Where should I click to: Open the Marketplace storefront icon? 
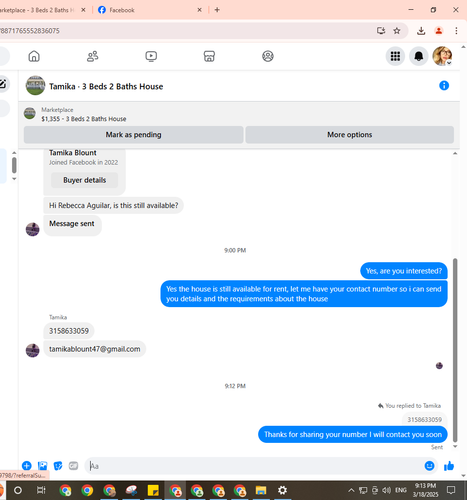(209, 56)
